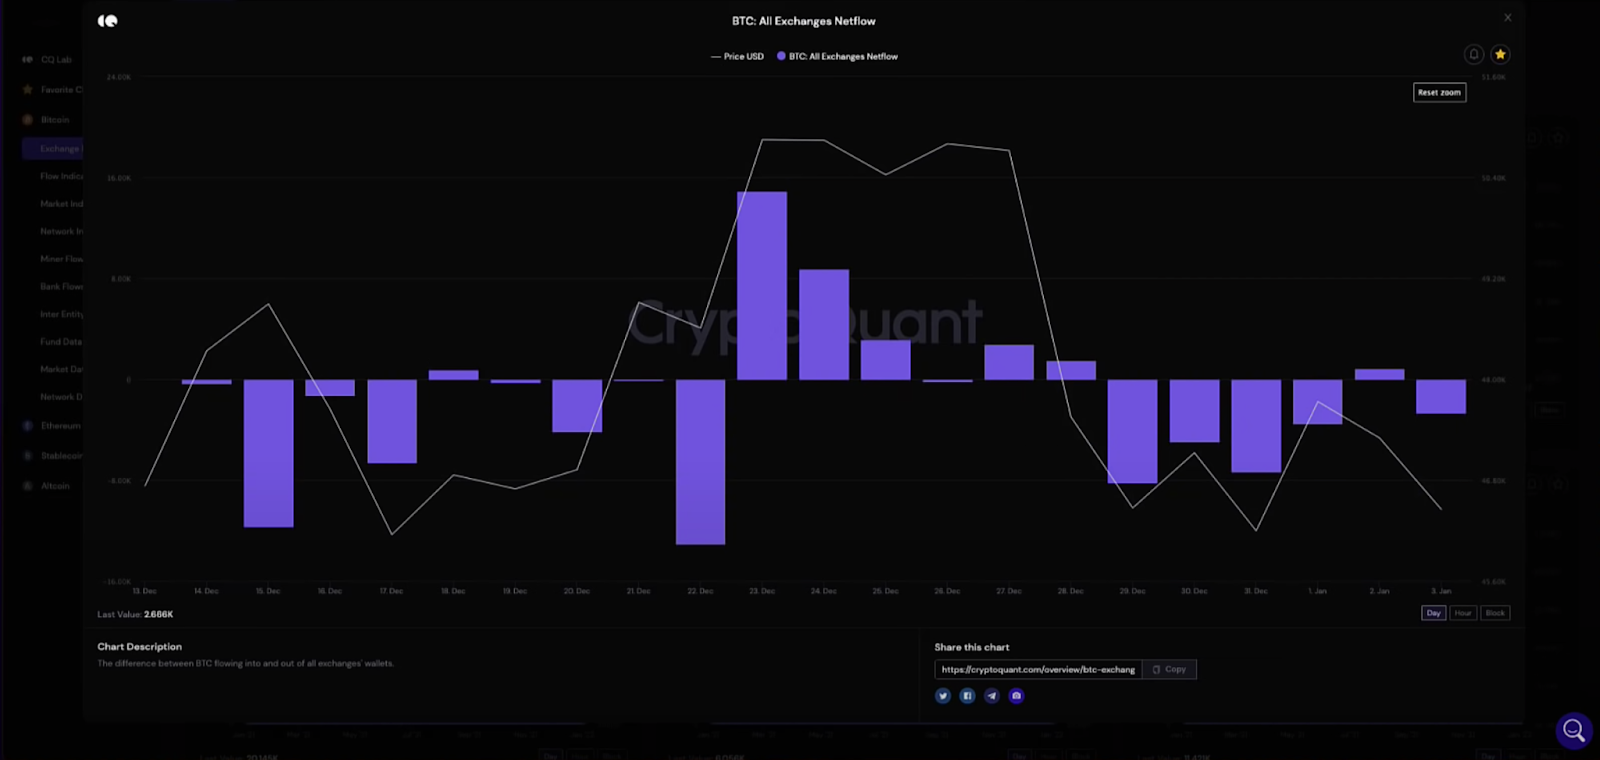Click the 23 Dec netflow bar
This screenshot has width=1600, height=760.
762,286
